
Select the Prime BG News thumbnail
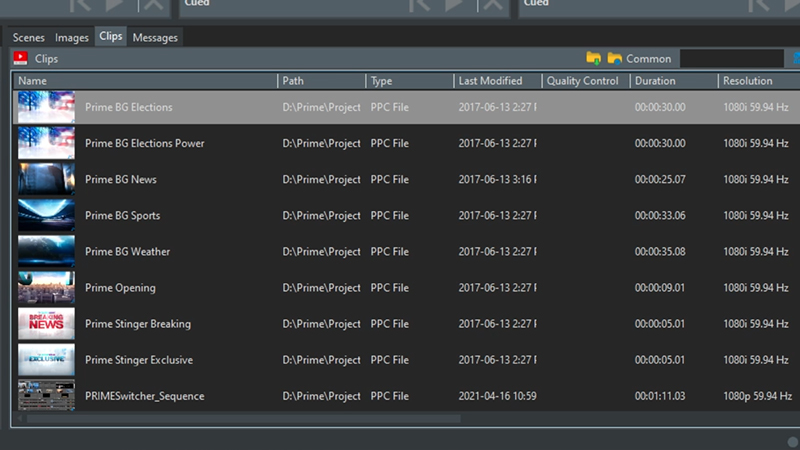click(x=46, y=180)
